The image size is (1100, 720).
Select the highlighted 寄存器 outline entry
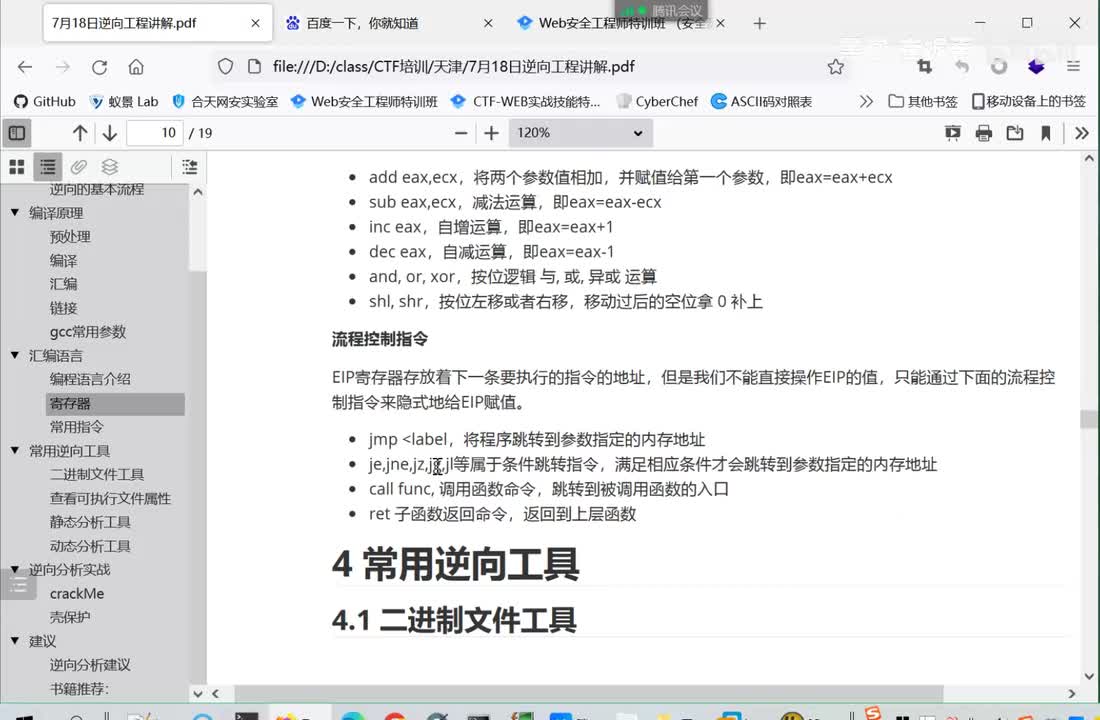click(x=116, y=404)
